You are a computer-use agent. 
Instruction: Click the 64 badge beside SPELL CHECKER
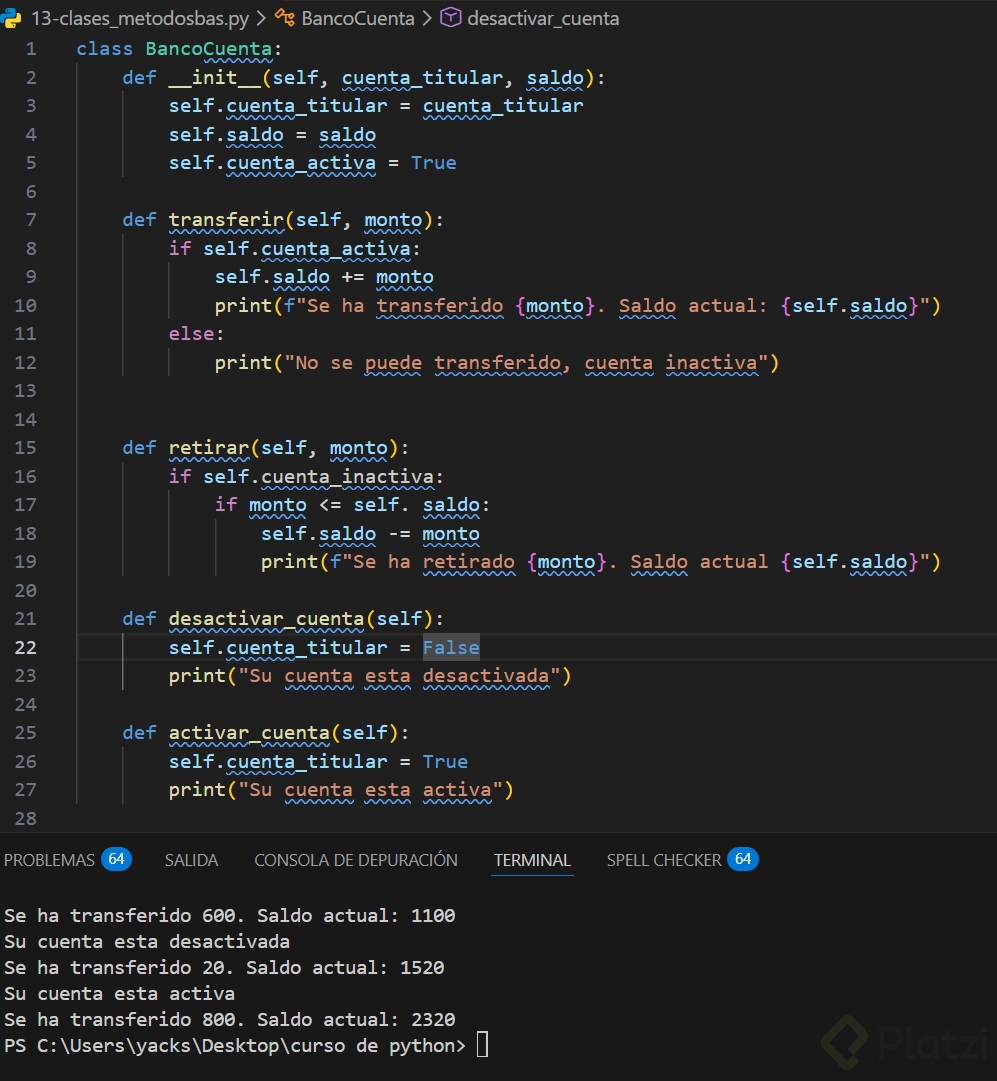pyautogui.click(x=743, y=859)
